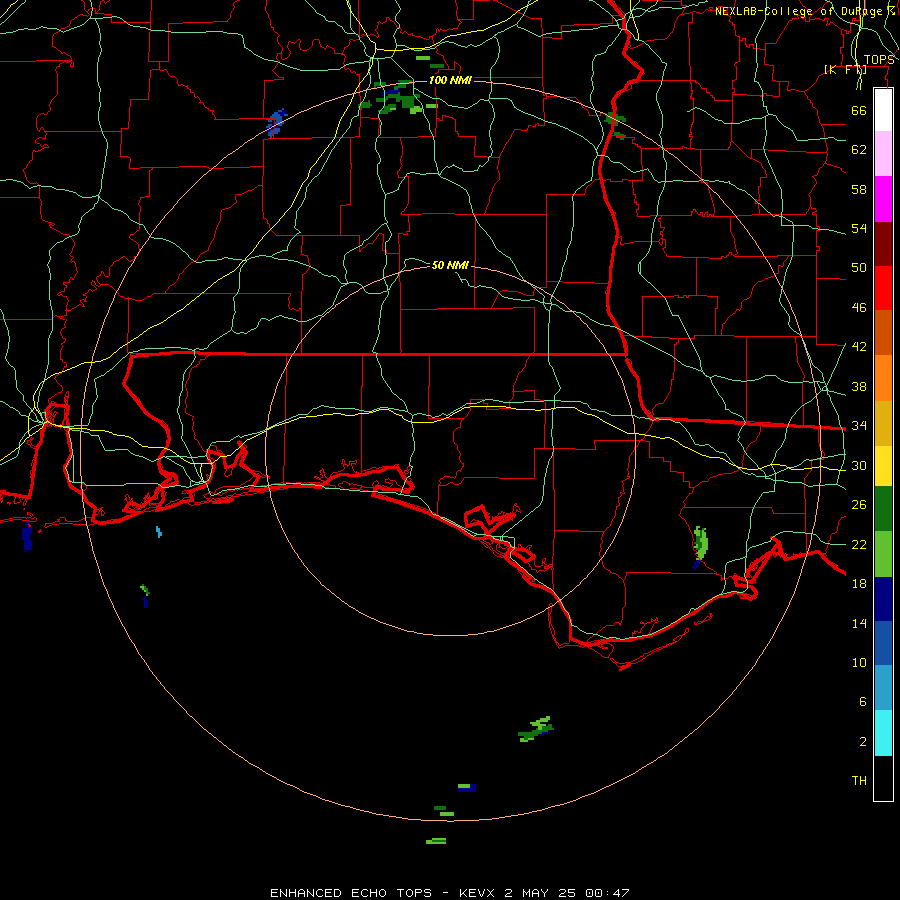Click the green and navy echo bar just inside the ring bottom
Screen dimensions: 900x900
click(467, 787)
